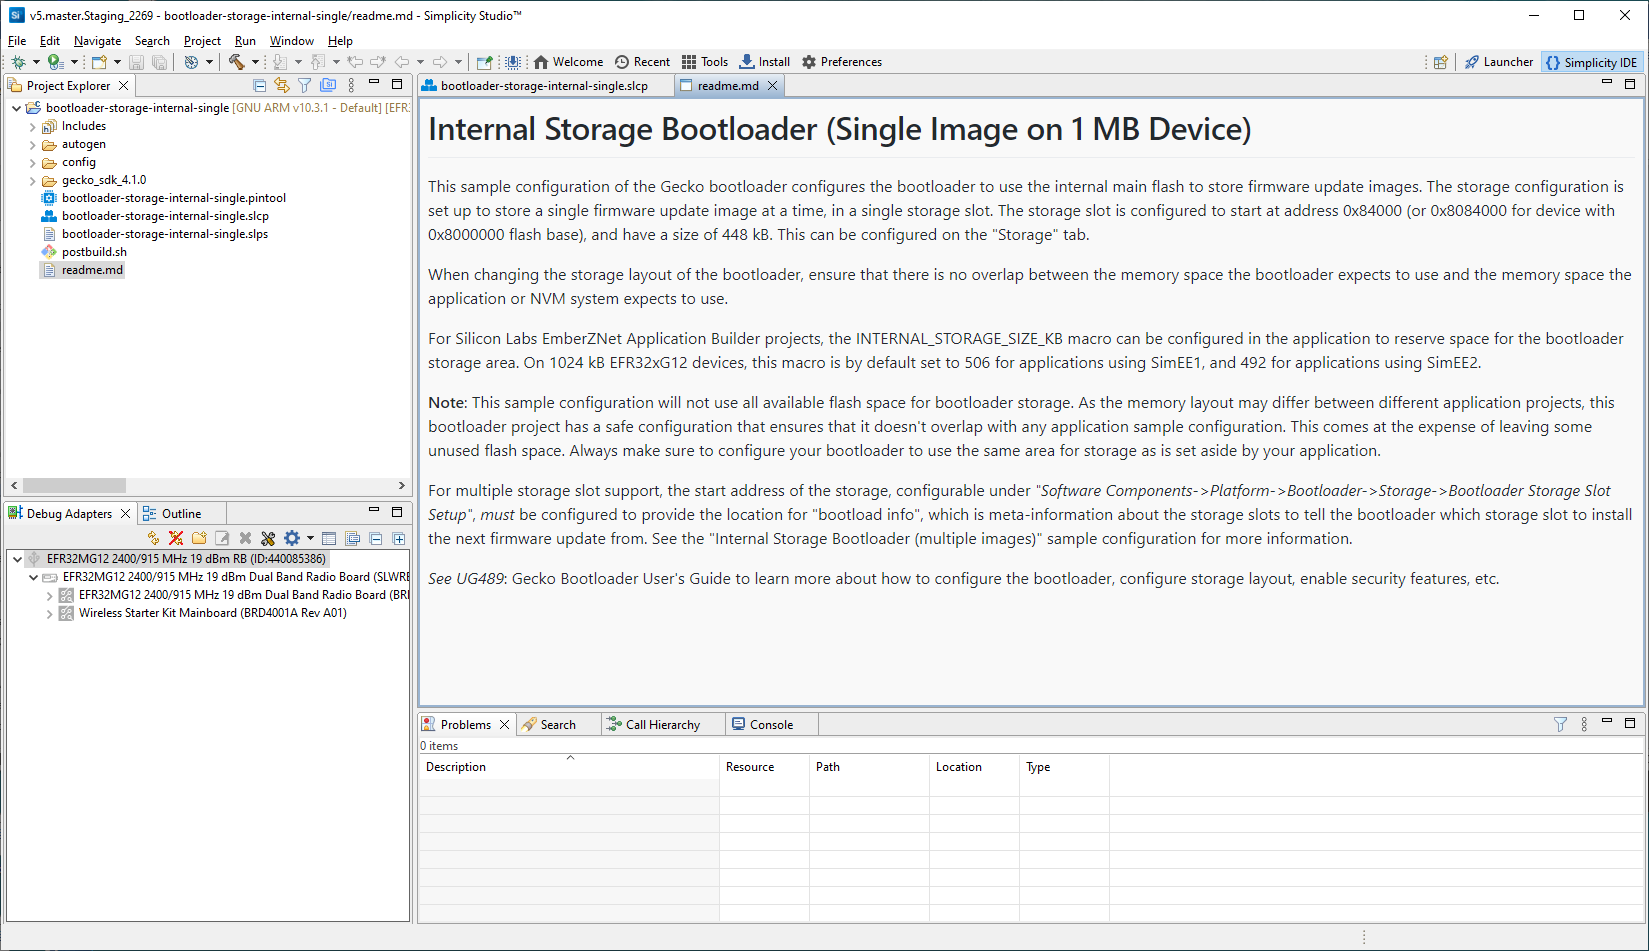Toggle Problems view filter funnel
The image size is (1649, 951).
[1560, 724]
